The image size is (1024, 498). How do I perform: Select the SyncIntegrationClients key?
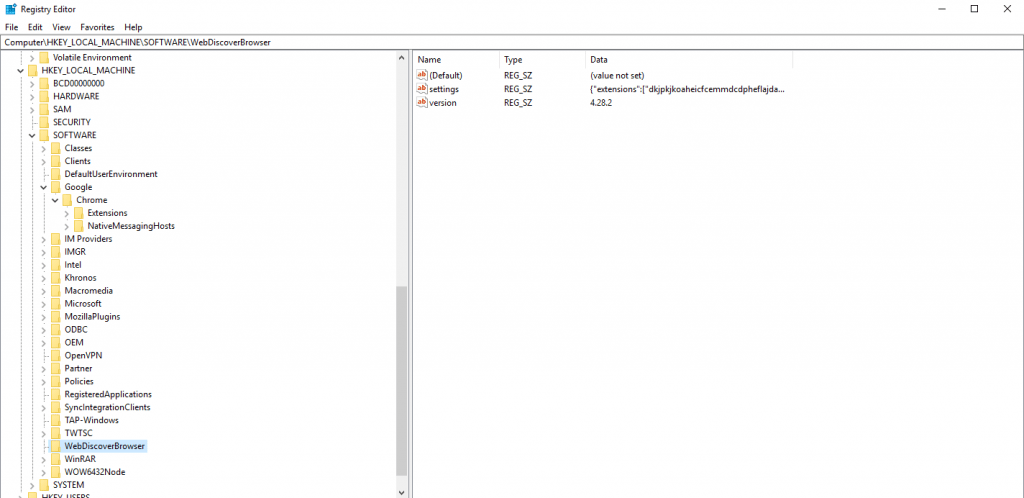(108, 407)
